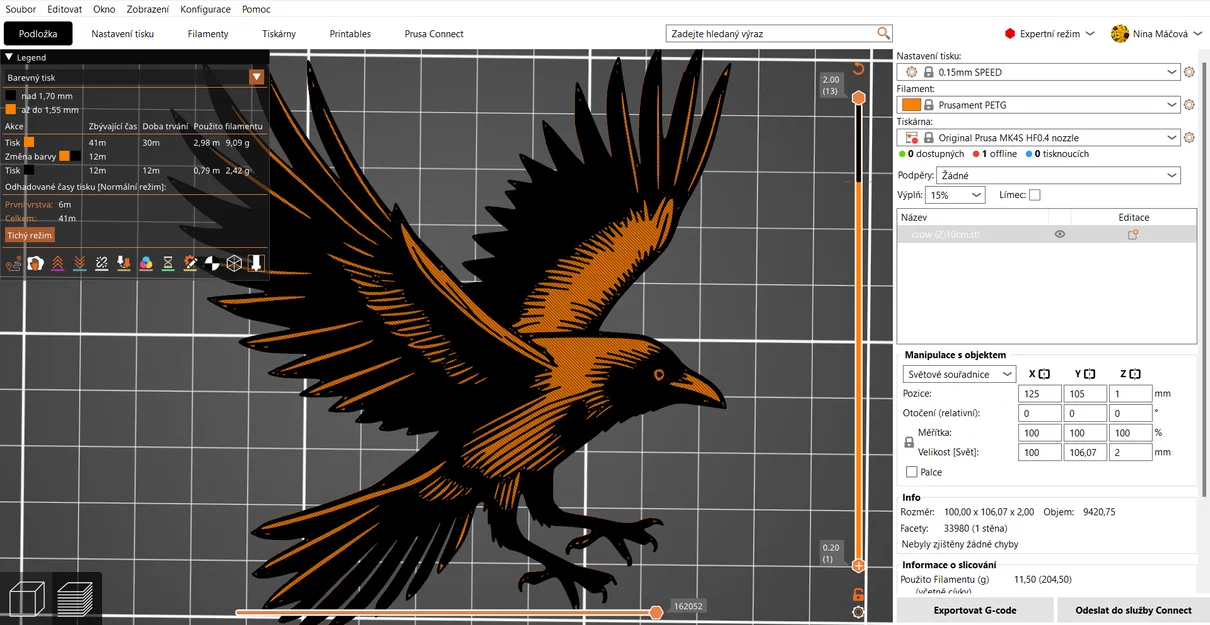Open the Printables tab

[350, 34]
